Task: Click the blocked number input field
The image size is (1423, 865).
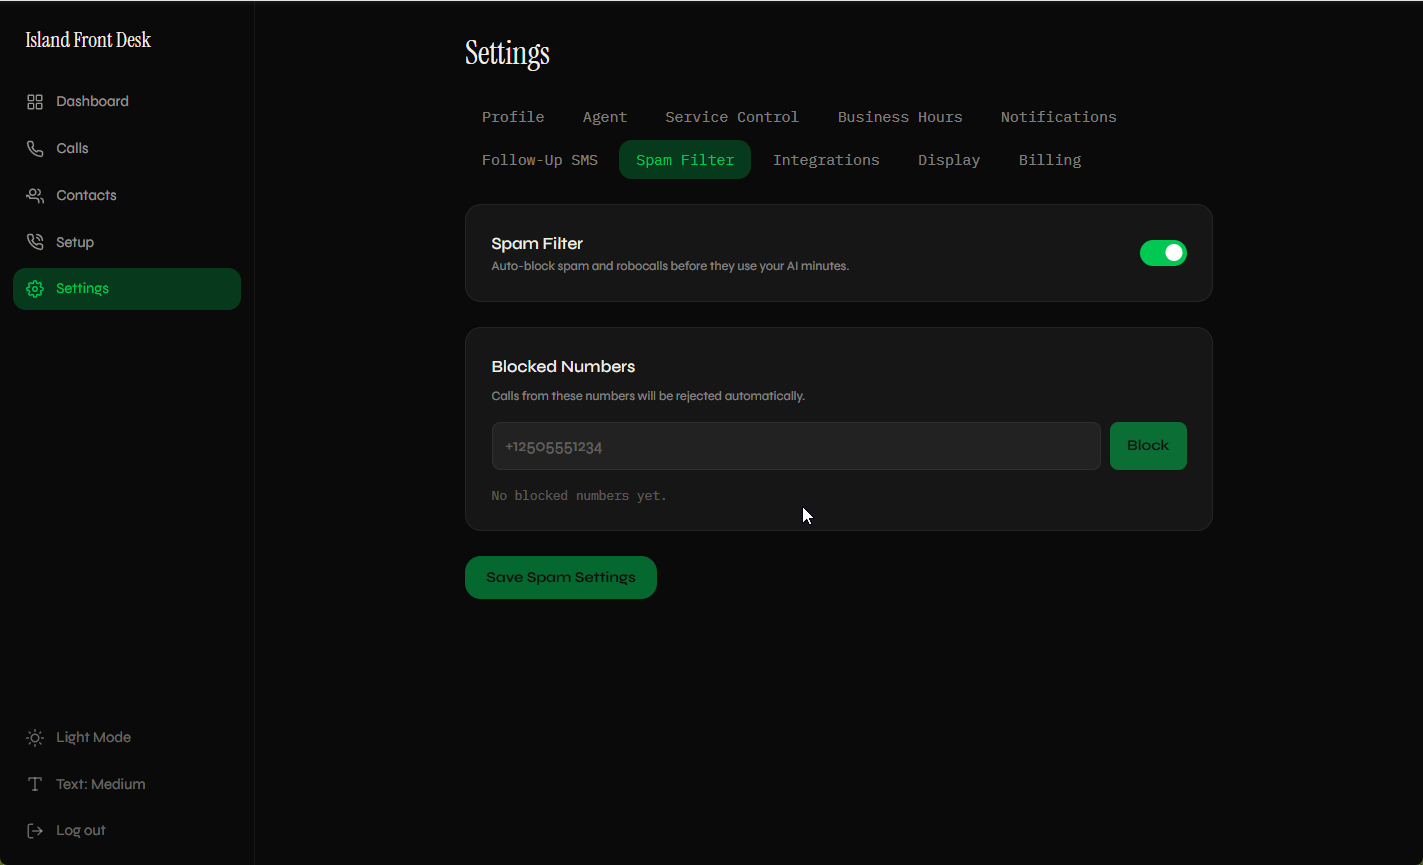Action: click(x=795, y=446)
